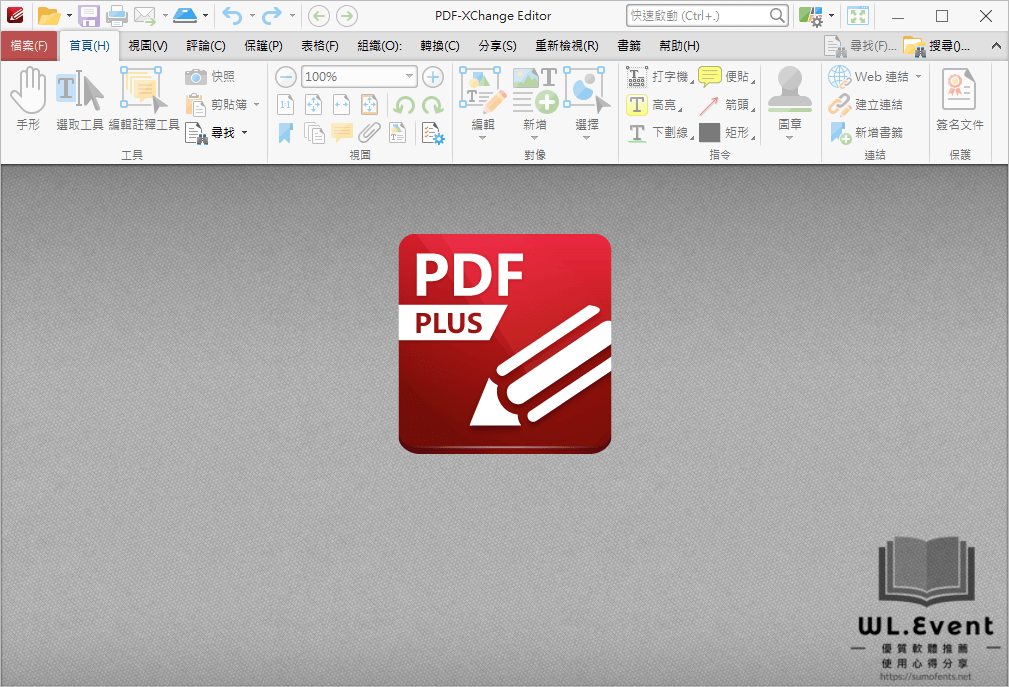Expand the Open folder dropdown arrow

(69, 15)
